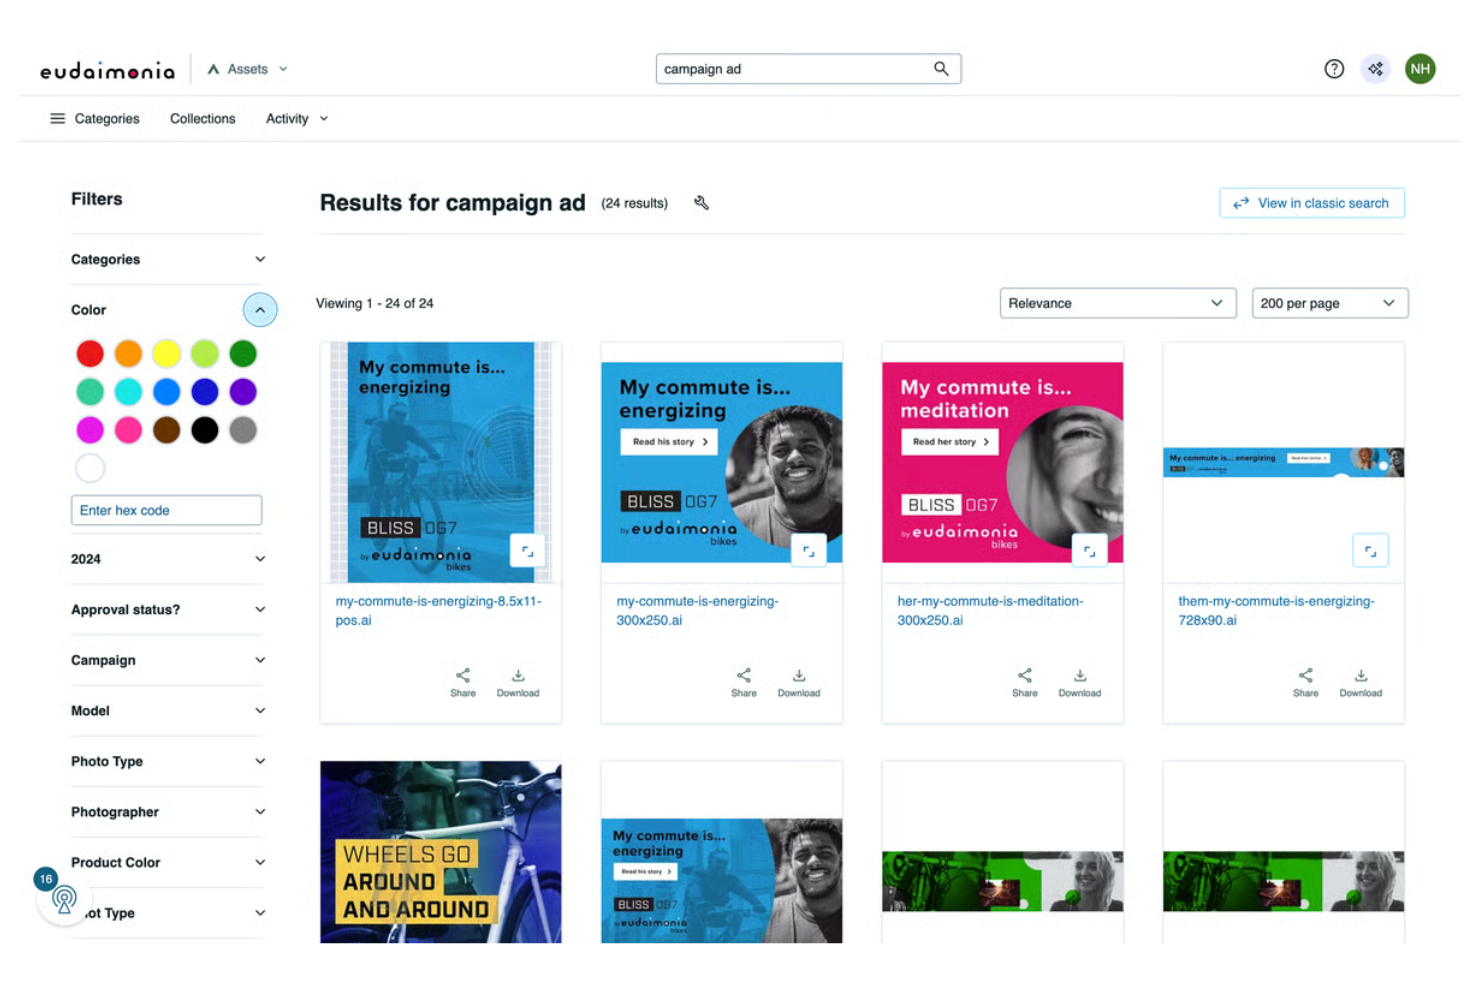The width and height of the screenshot is (1480, 987).
Task: Open the Relevance sort dropdown
Action: click(1118, 303)
